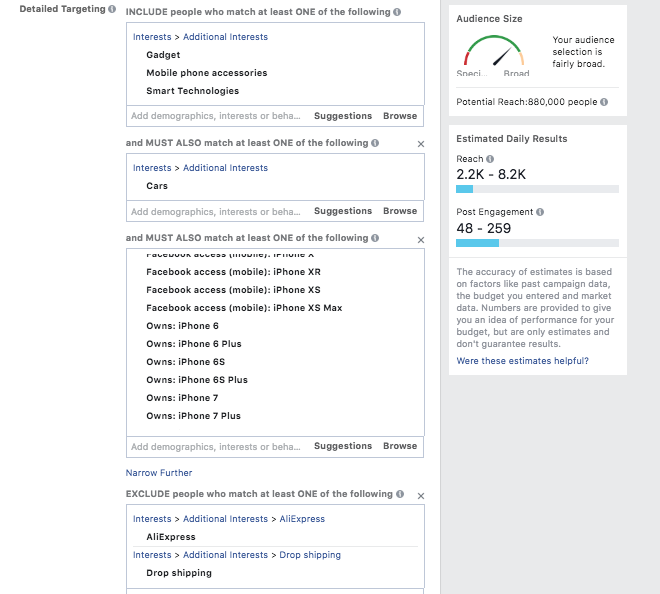The image size is (660, 594).
Task: Click the 48 - 259 post engagement value
Action: pos(484,228)
